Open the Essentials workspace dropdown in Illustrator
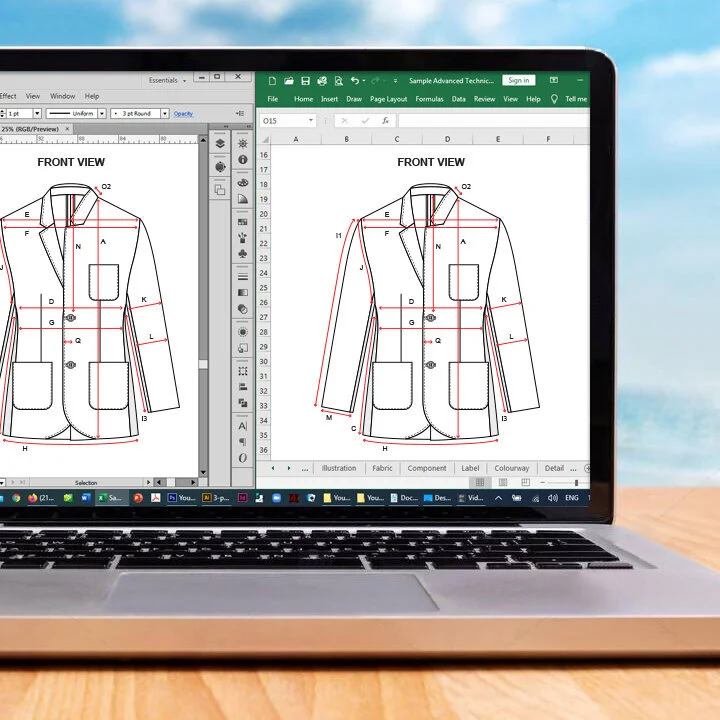The image size is (720, 720). click(167, 80)
